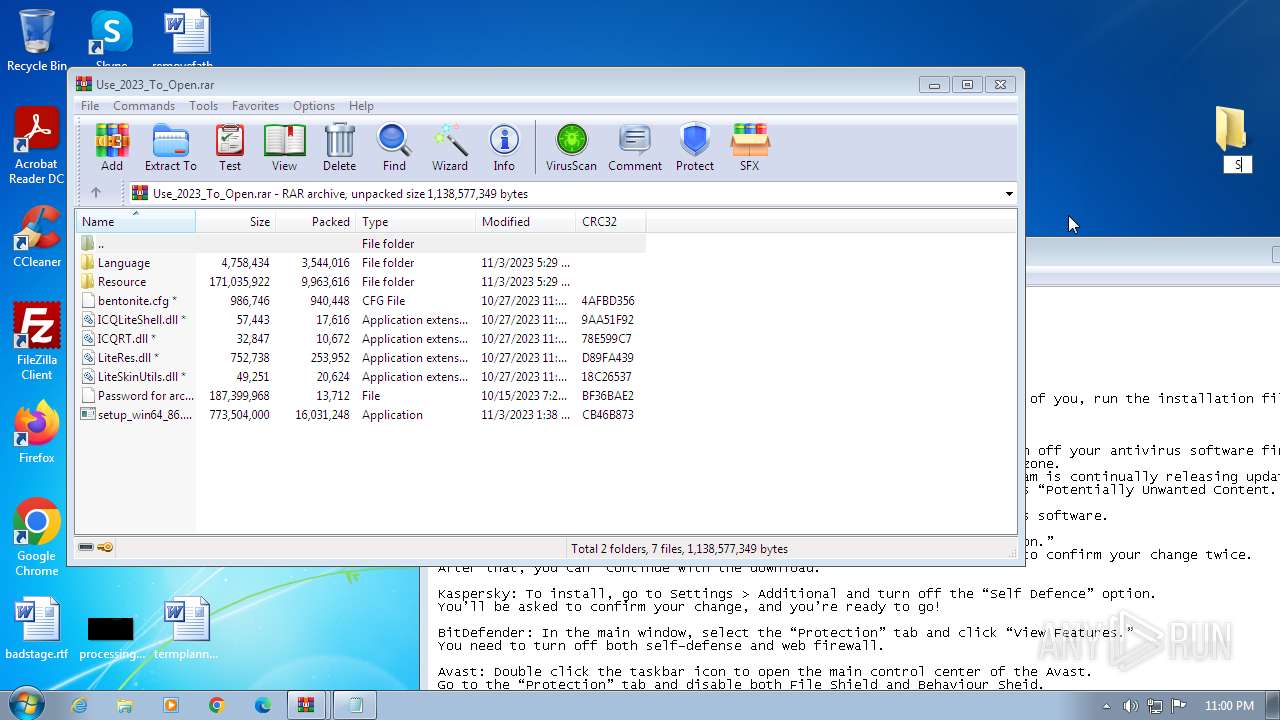This screenshot has height=720, width=1280.
Task: Select the Resource folder row
Action: pos(361,281)
